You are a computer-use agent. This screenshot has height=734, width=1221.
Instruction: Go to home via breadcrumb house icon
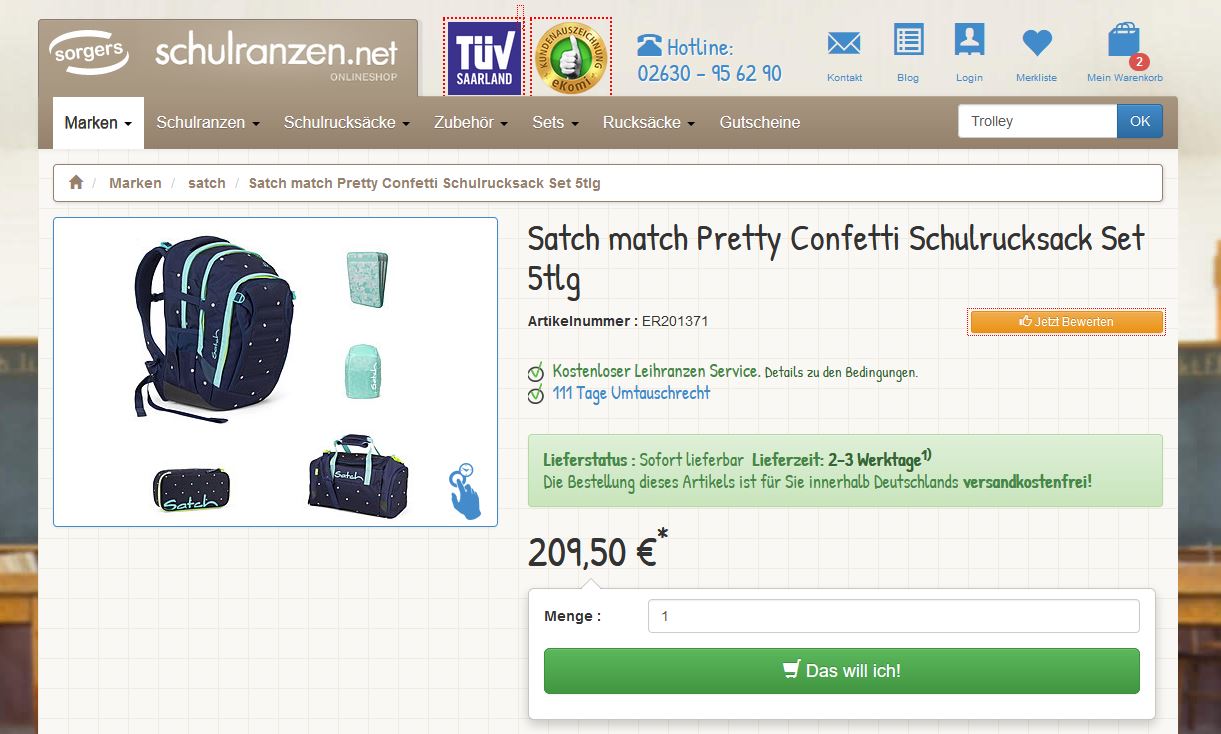click(76, 183)
